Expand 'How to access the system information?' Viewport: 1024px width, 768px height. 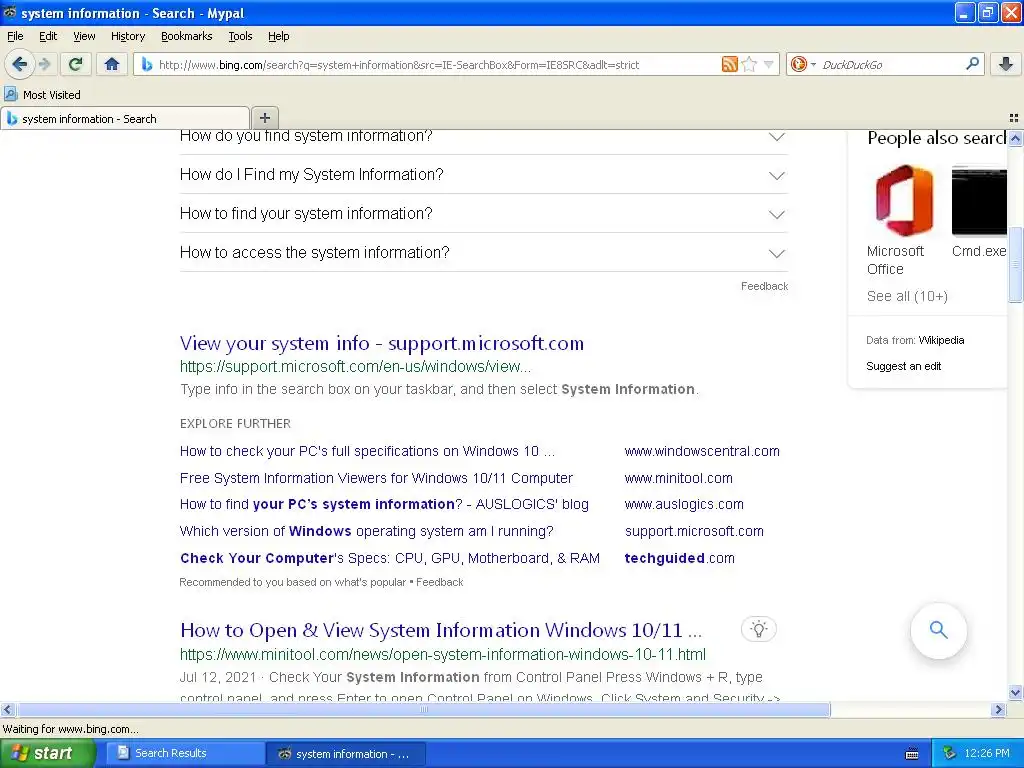(483, 253)
